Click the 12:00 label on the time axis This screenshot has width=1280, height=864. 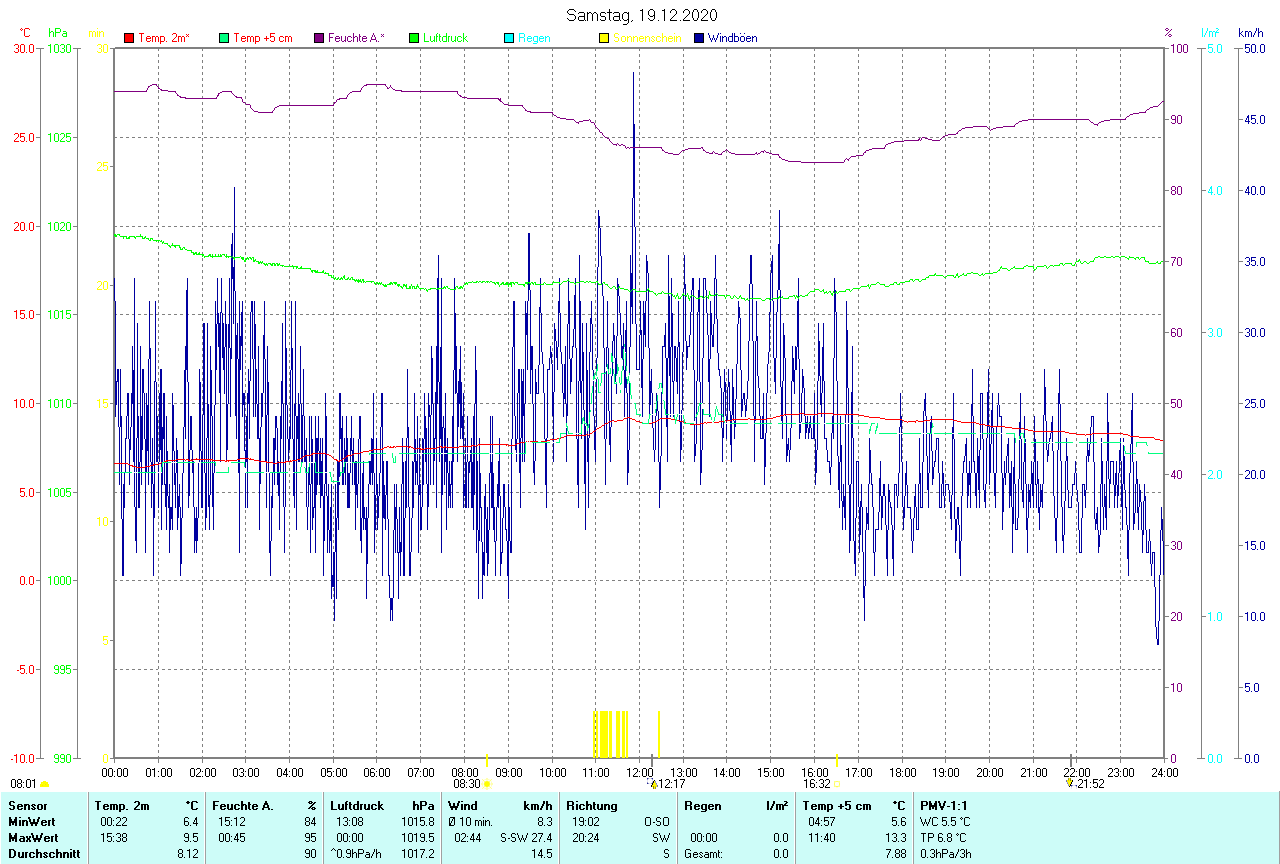click(x=639, y=772)
